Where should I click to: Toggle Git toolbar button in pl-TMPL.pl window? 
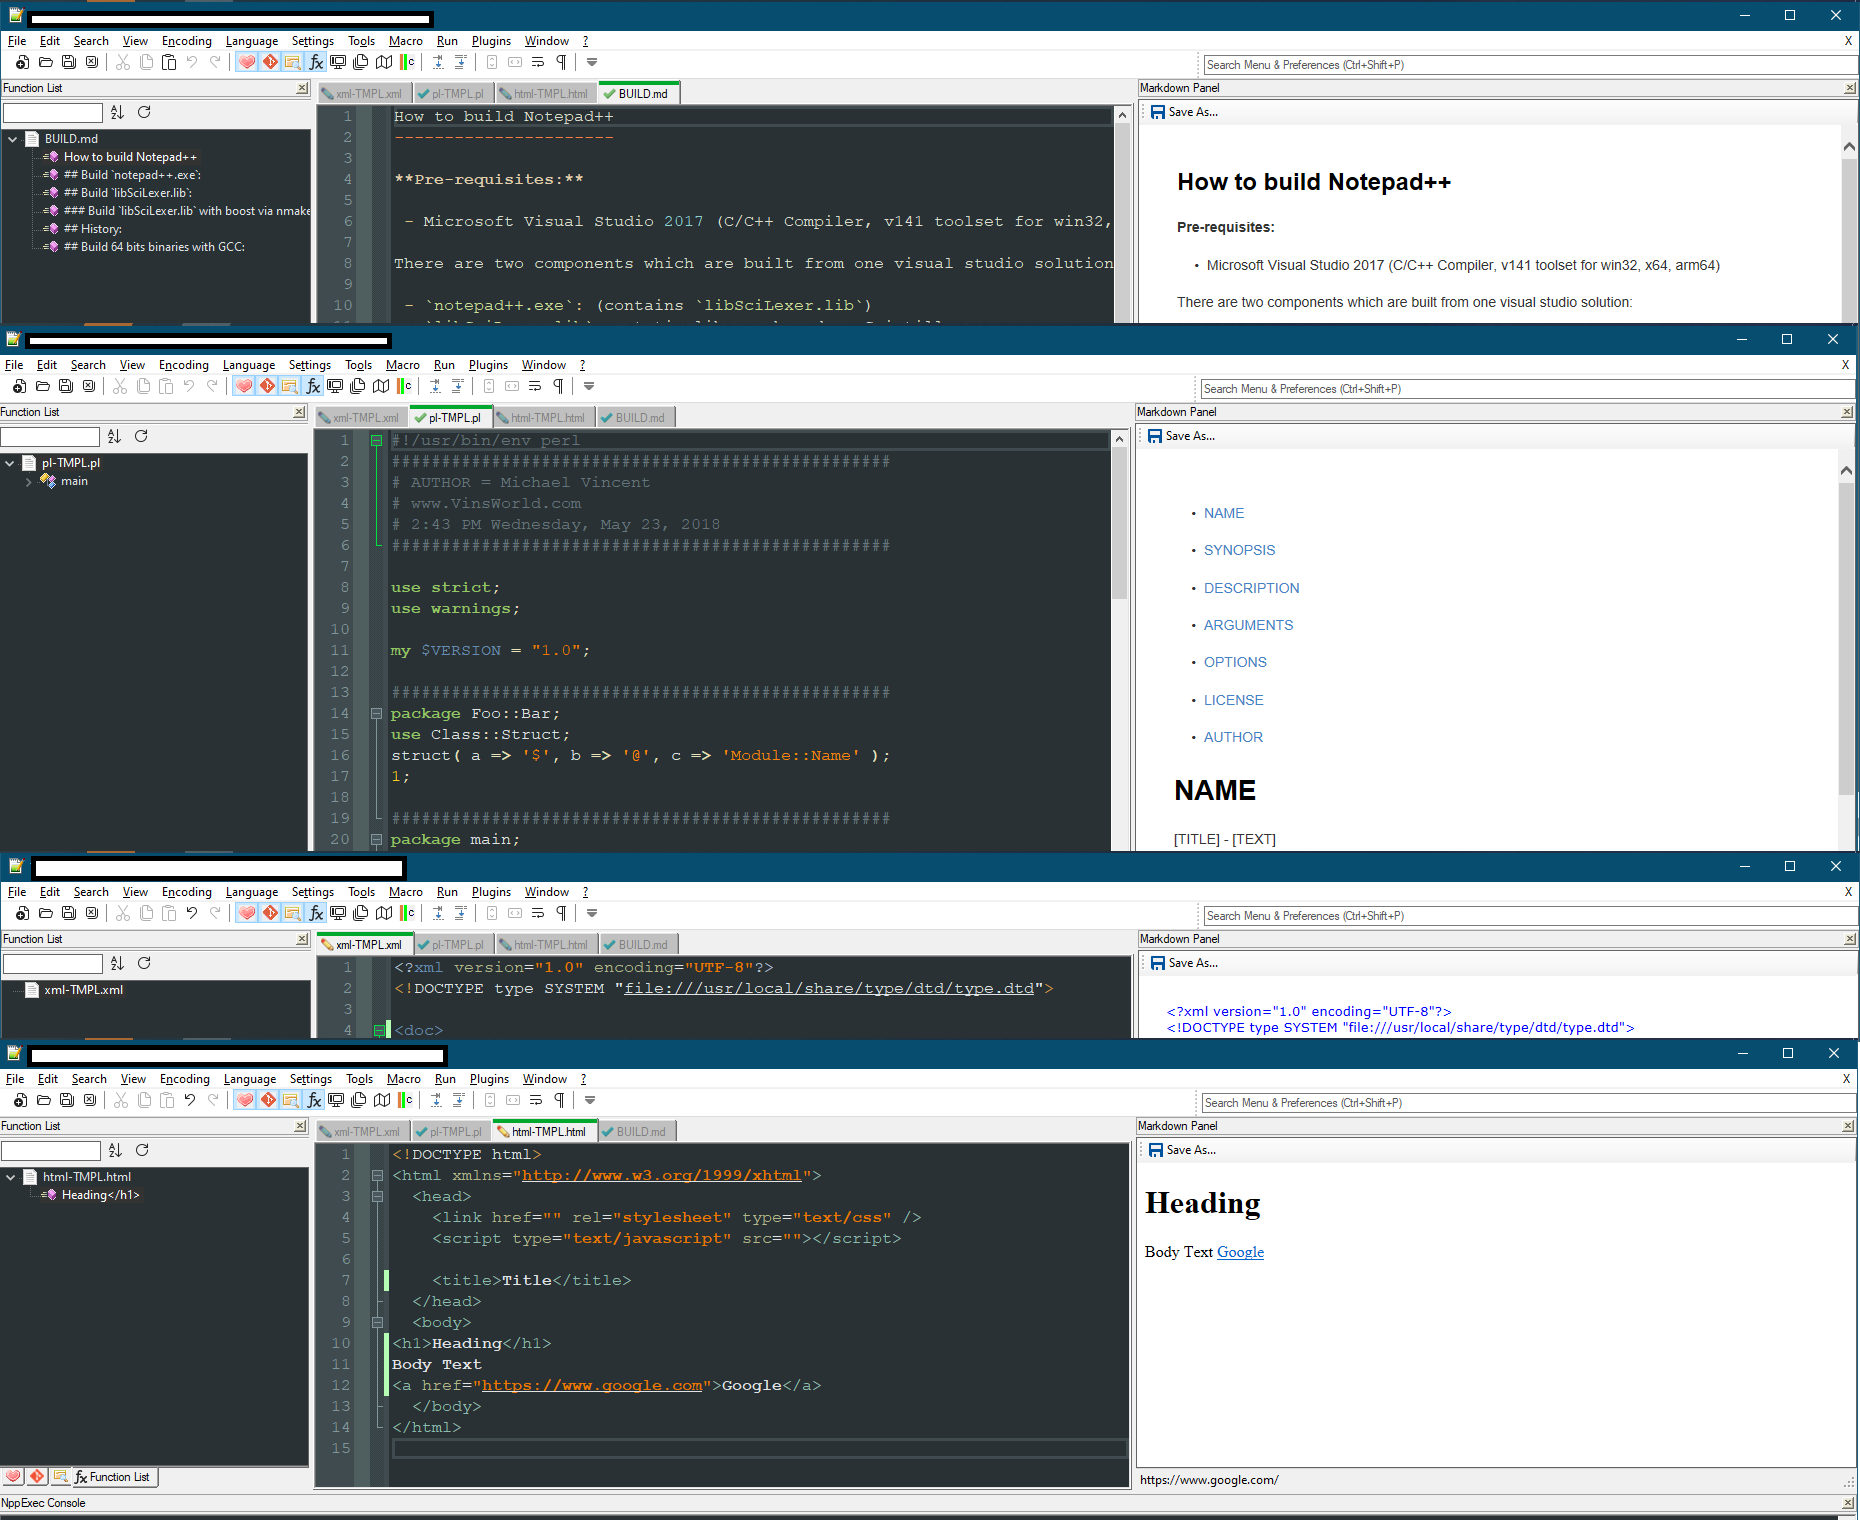coord(267,386)
